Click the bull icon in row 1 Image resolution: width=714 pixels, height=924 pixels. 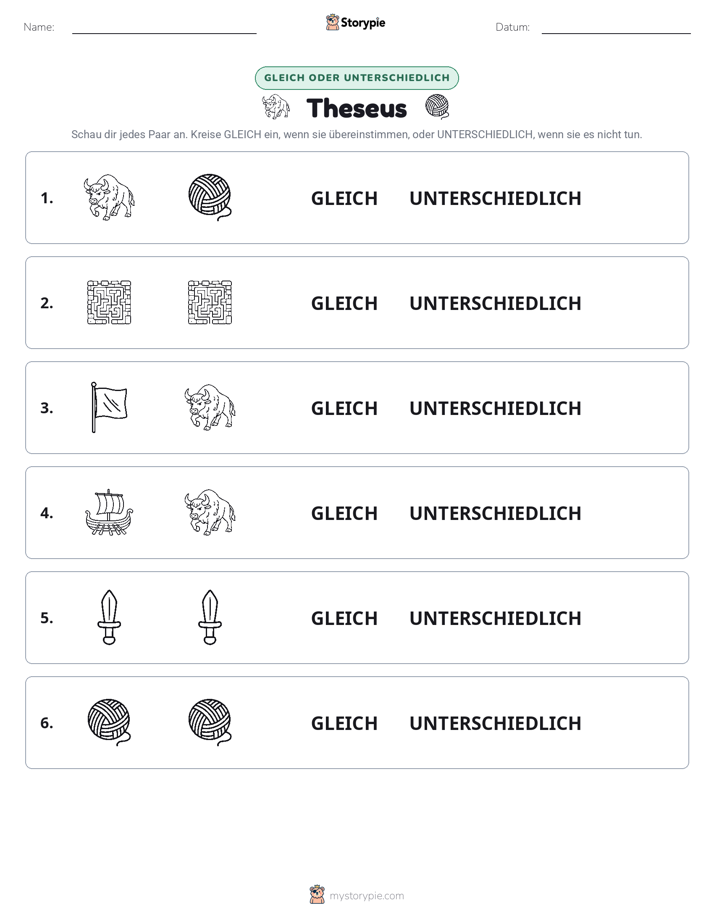109,197
